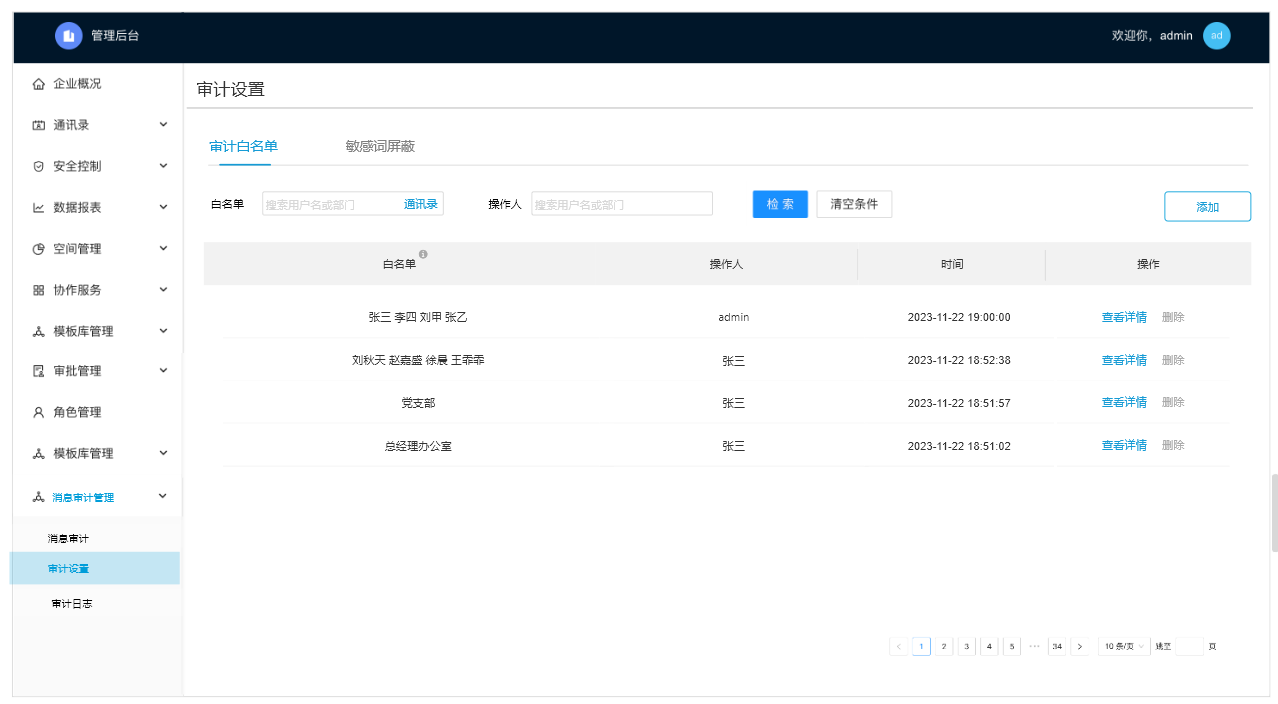Screen dimensions: 1278x704
Task: Click the 企业概况 home icon
Action: pos(39,84)
